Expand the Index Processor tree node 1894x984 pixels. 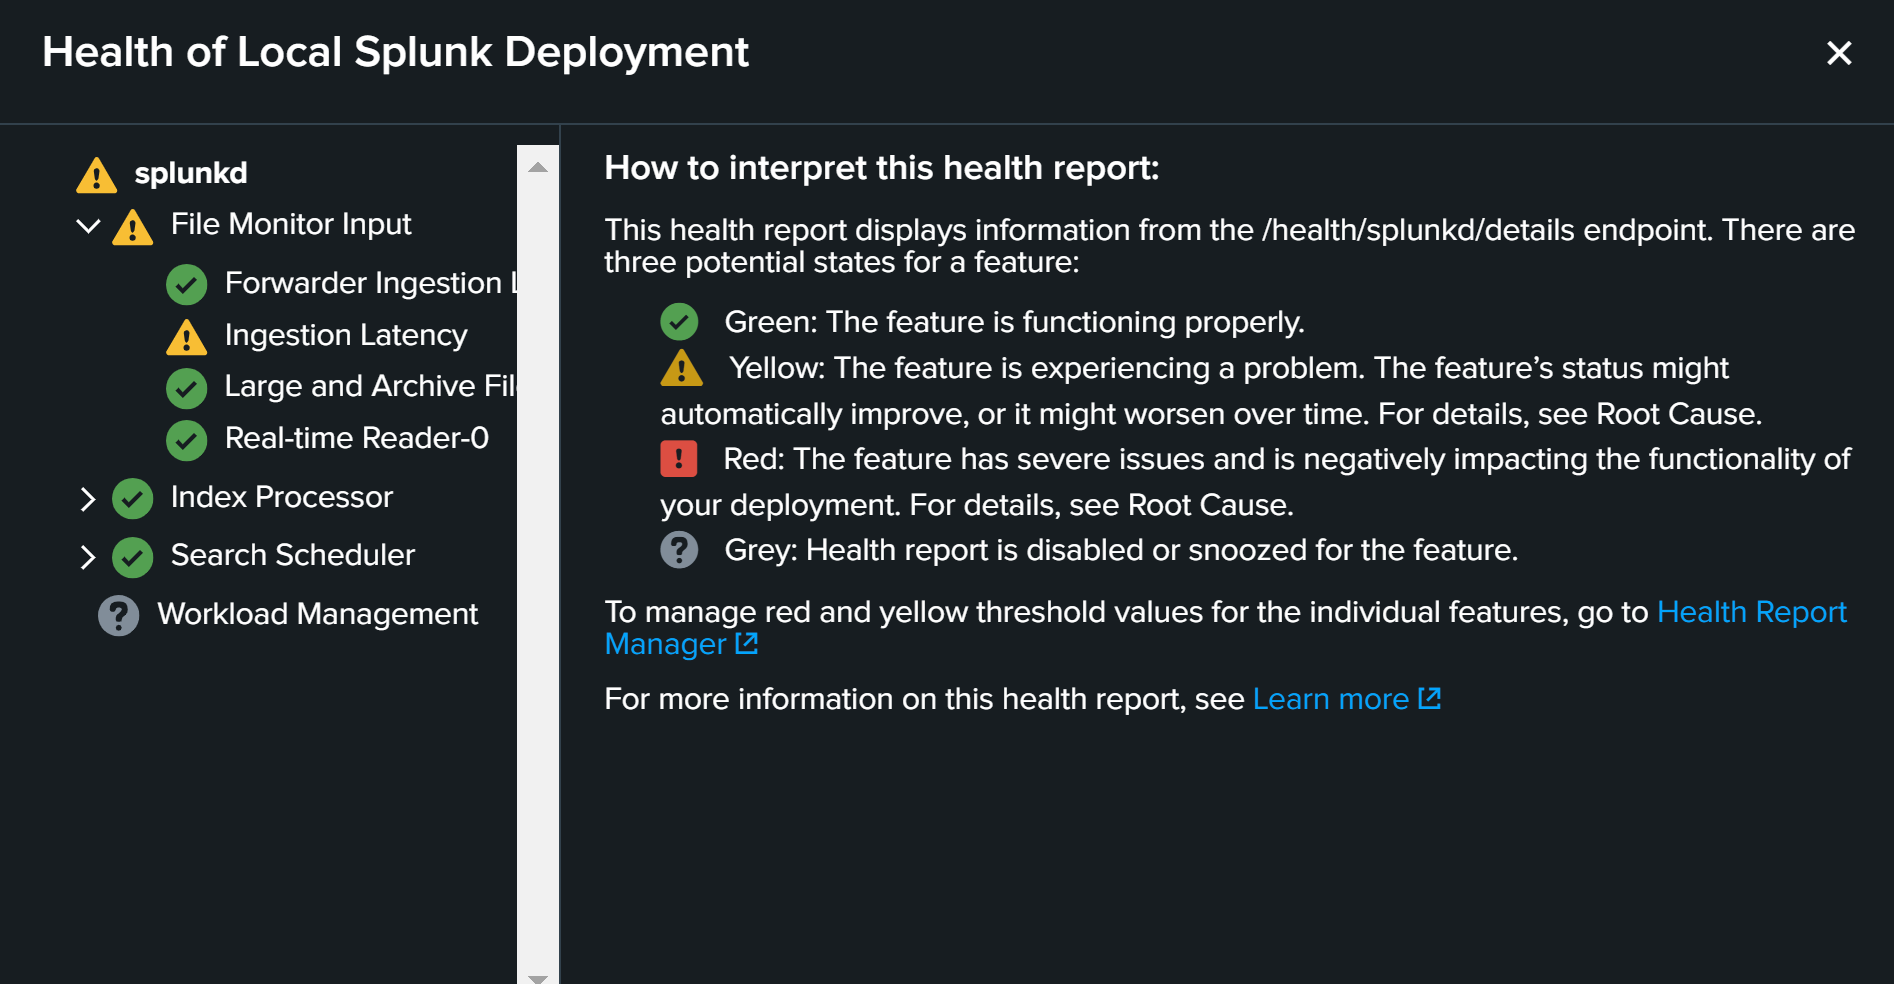87,497
